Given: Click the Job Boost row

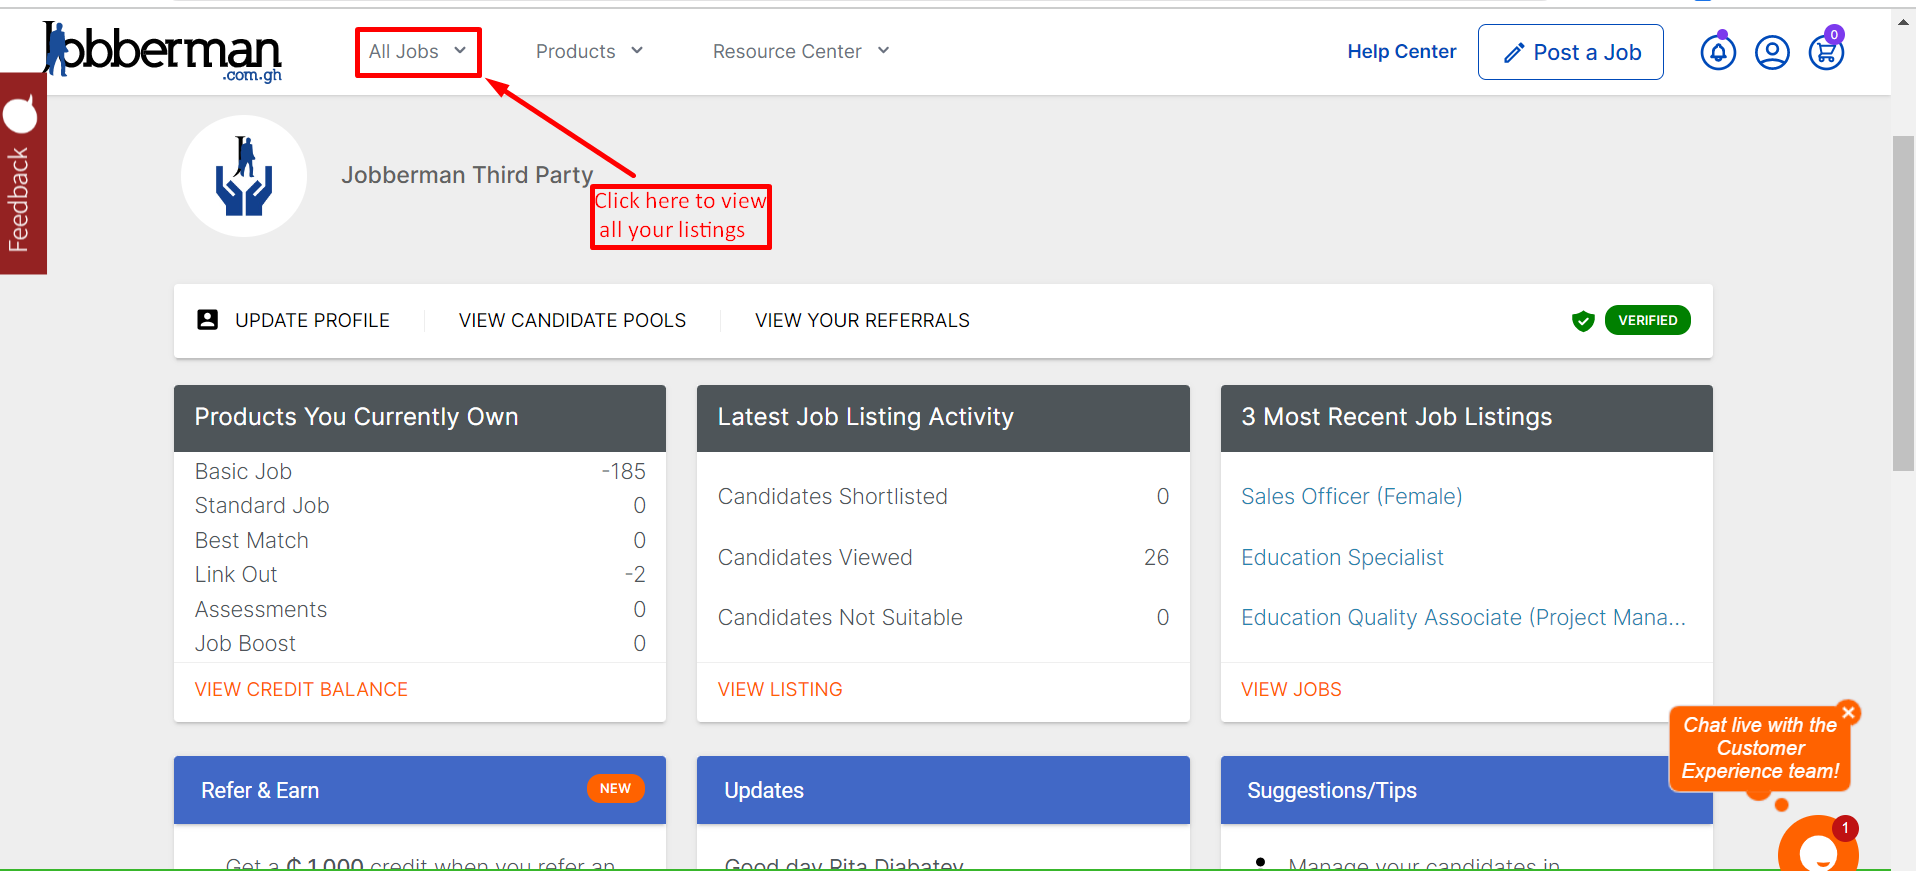Looking at the screenshot, I should (420, 643).
